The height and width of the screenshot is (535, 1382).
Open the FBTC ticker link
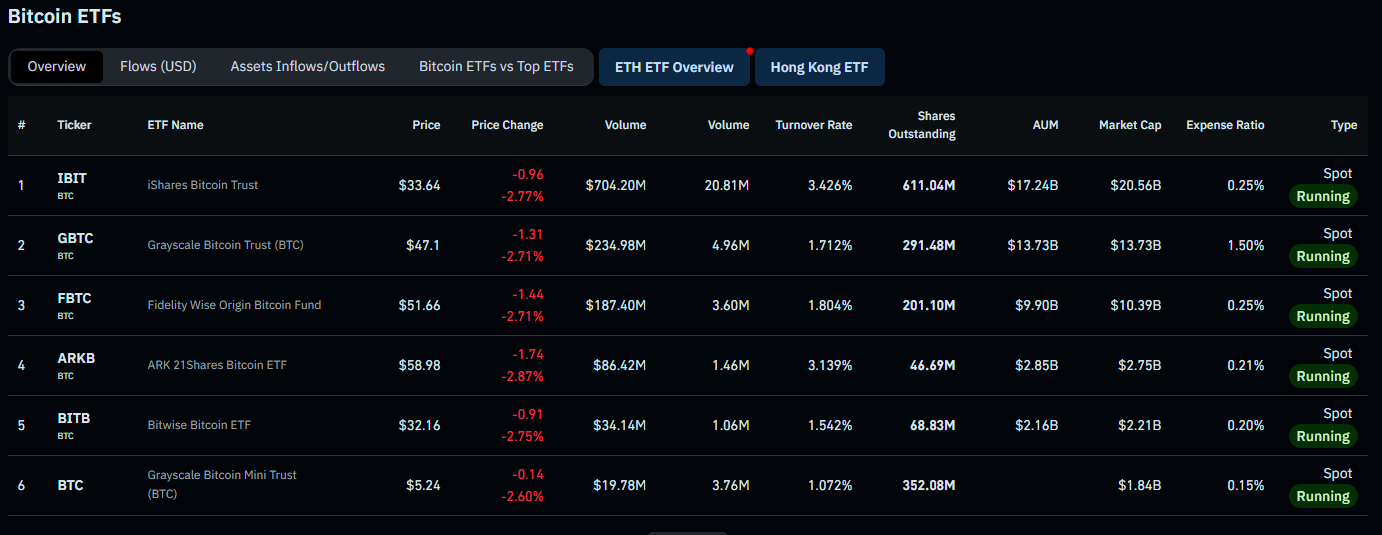click(x=75, y=298)
